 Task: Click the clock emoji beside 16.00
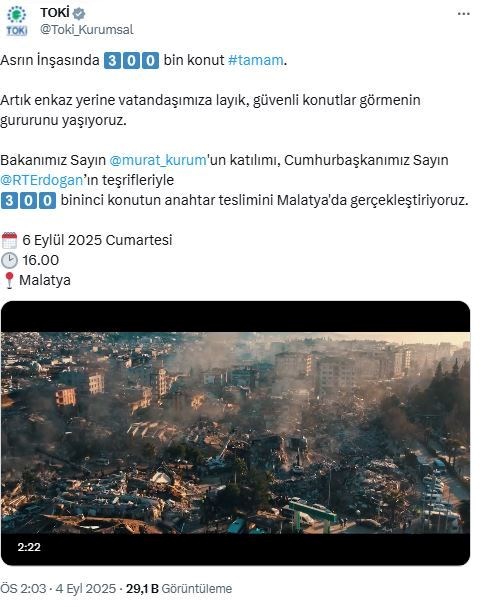9,261
